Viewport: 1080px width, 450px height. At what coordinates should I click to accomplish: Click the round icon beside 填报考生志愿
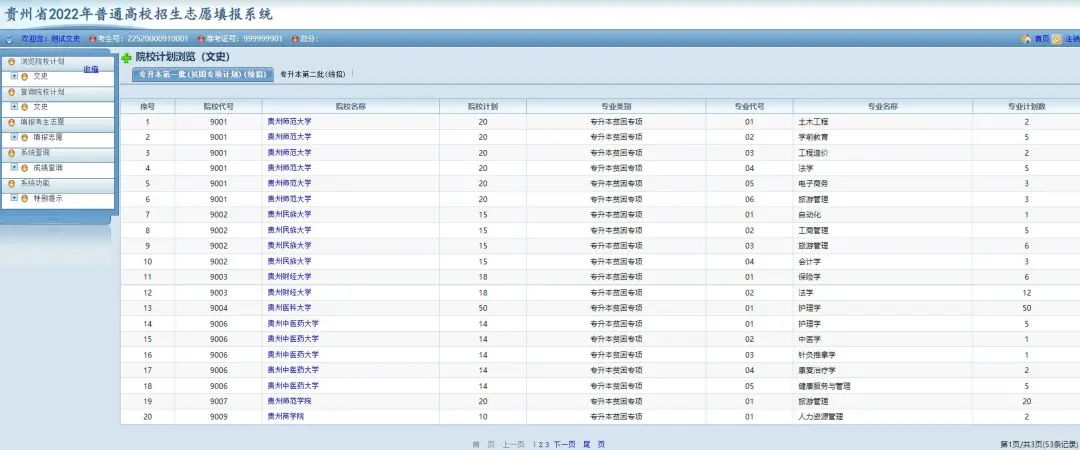coord(12,122)
